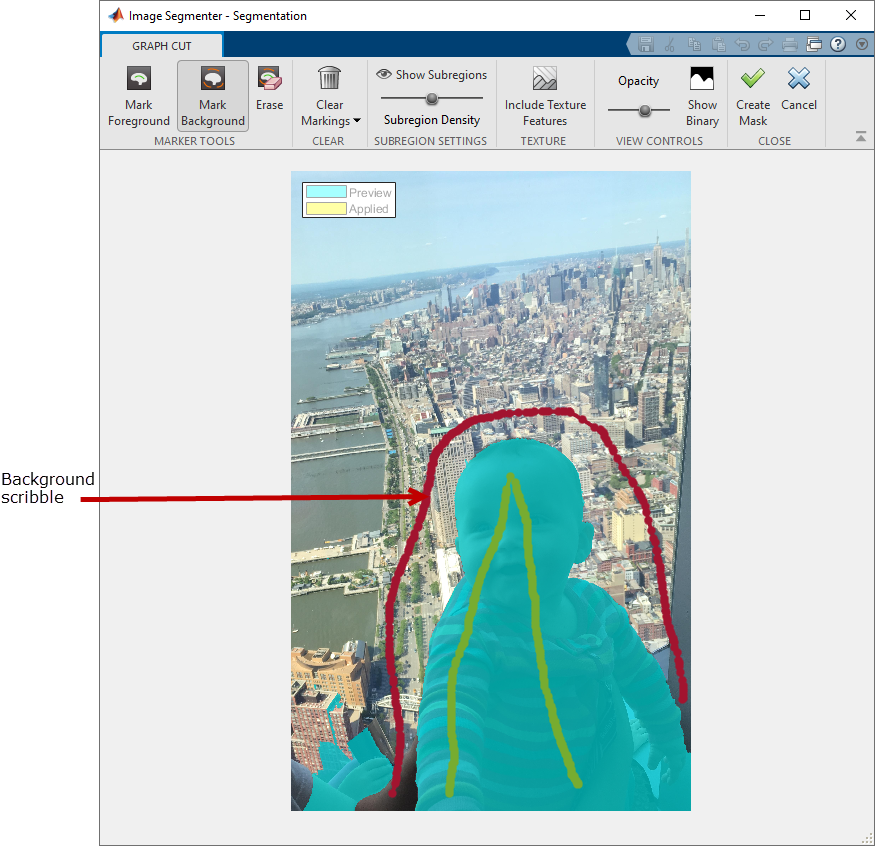Click the Undo arrow icon

(742, 45)
